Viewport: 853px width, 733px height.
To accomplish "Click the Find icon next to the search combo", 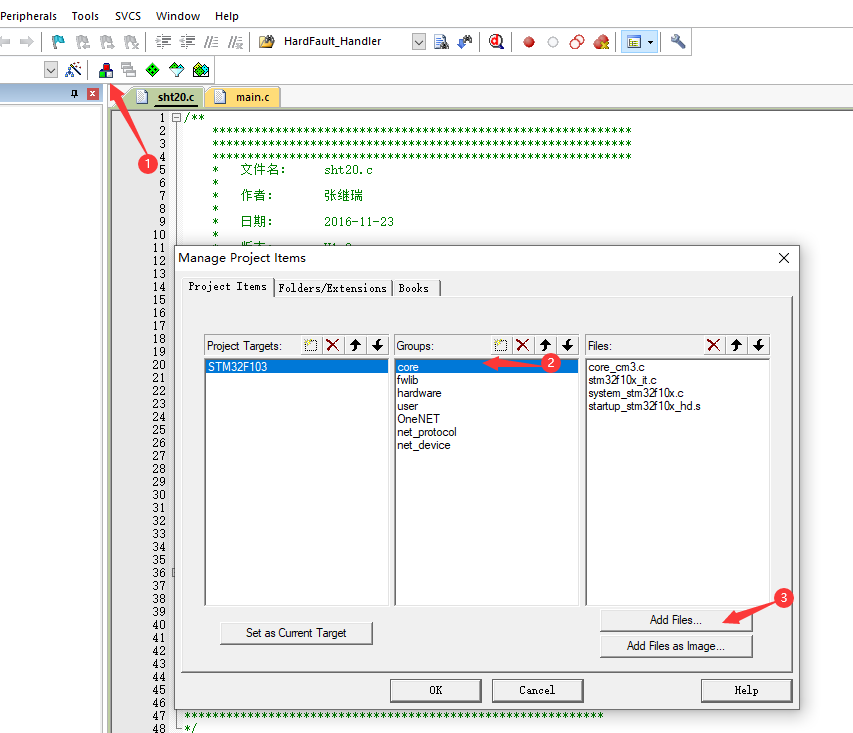I will tap(441, 41).
